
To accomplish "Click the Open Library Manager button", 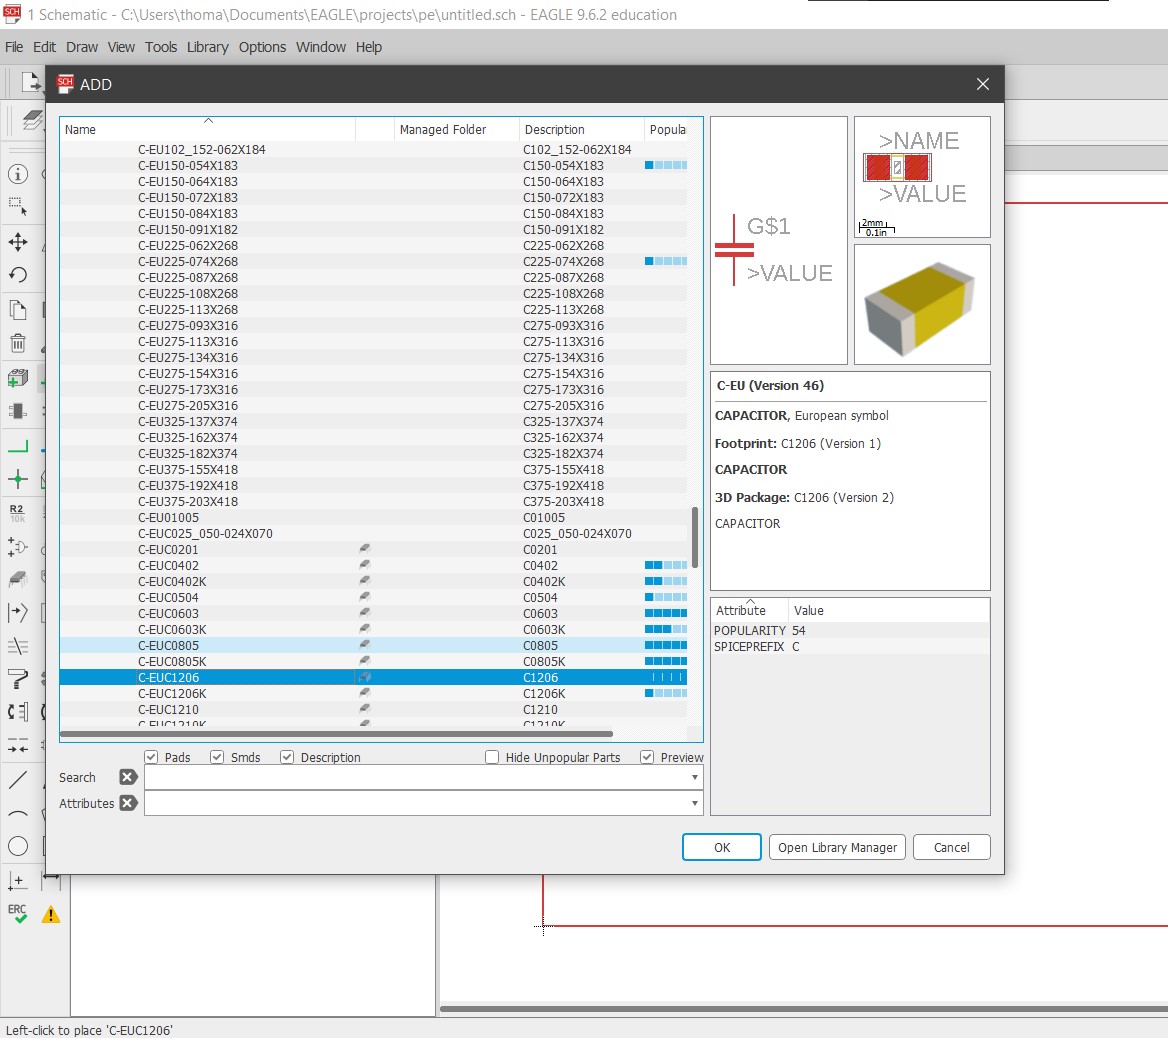I will click(x=837, y=847).
